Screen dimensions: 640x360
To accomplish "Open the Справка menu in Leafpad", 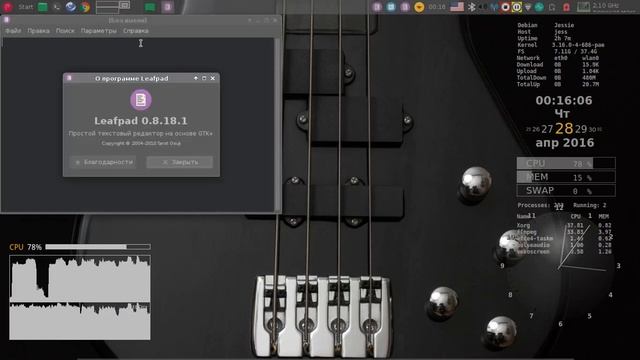I will tap(136, 31).
